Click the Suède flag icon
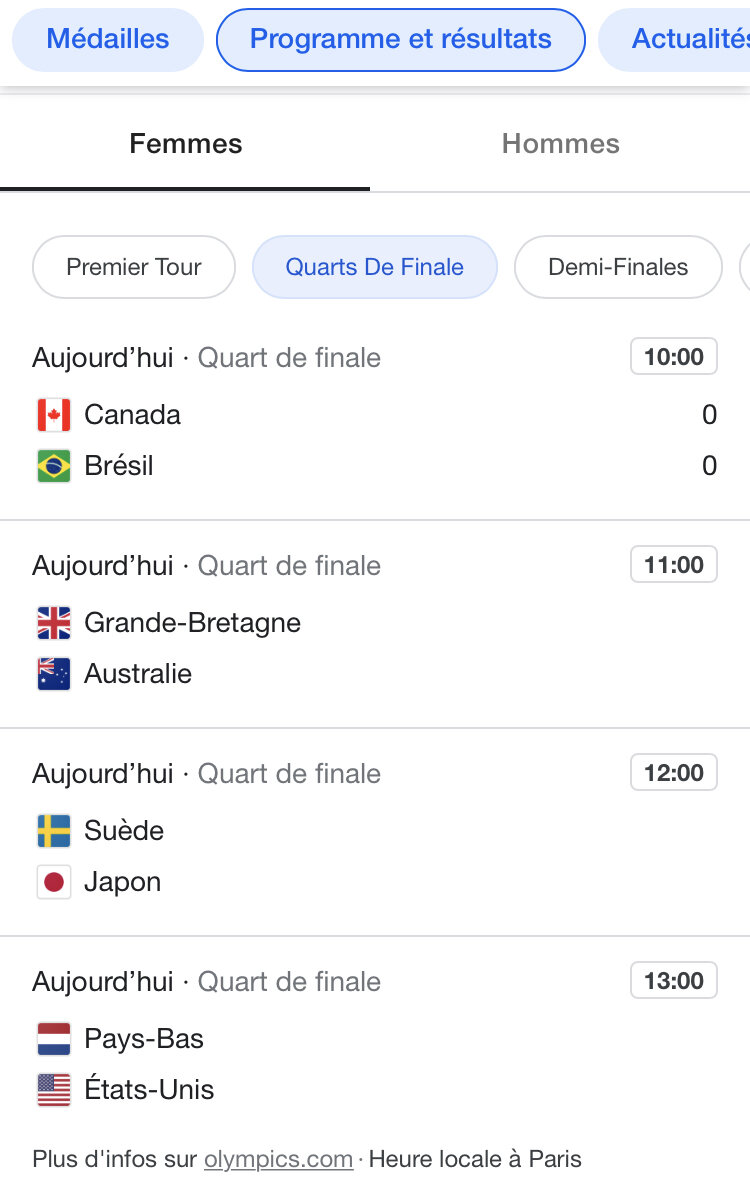The width and height of the screenshot is (750, 1181). pyautogui.click(x=53, y=831)
